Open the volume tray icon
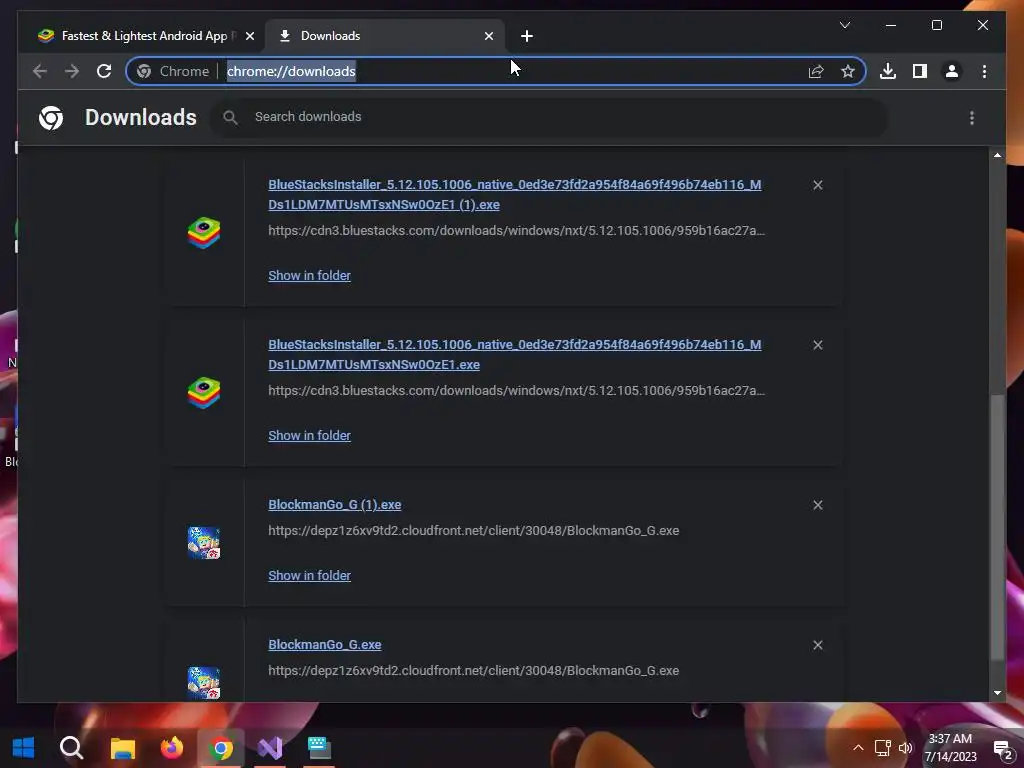This screenshot has height=768, width=1024. point(906,748)
